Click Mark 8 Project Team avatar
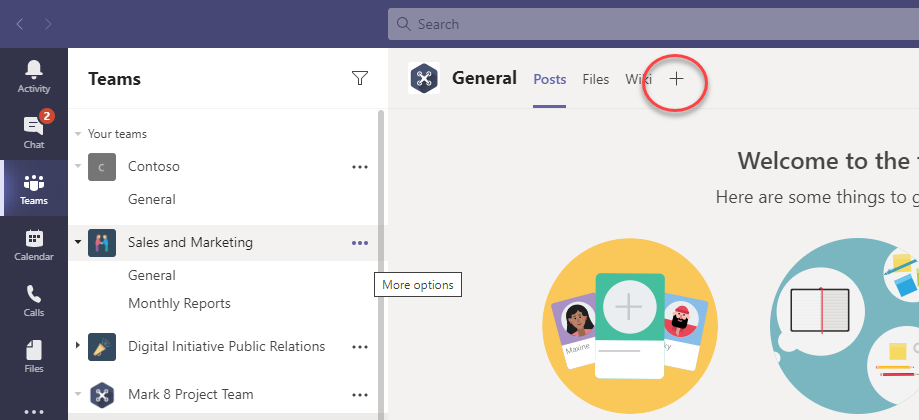The width and height of the screenshot is (919, 420). coord(101,395)
